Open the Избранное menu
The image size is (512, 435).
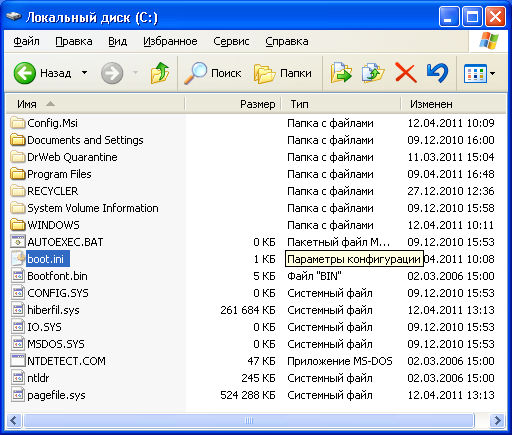pos(170,41)
